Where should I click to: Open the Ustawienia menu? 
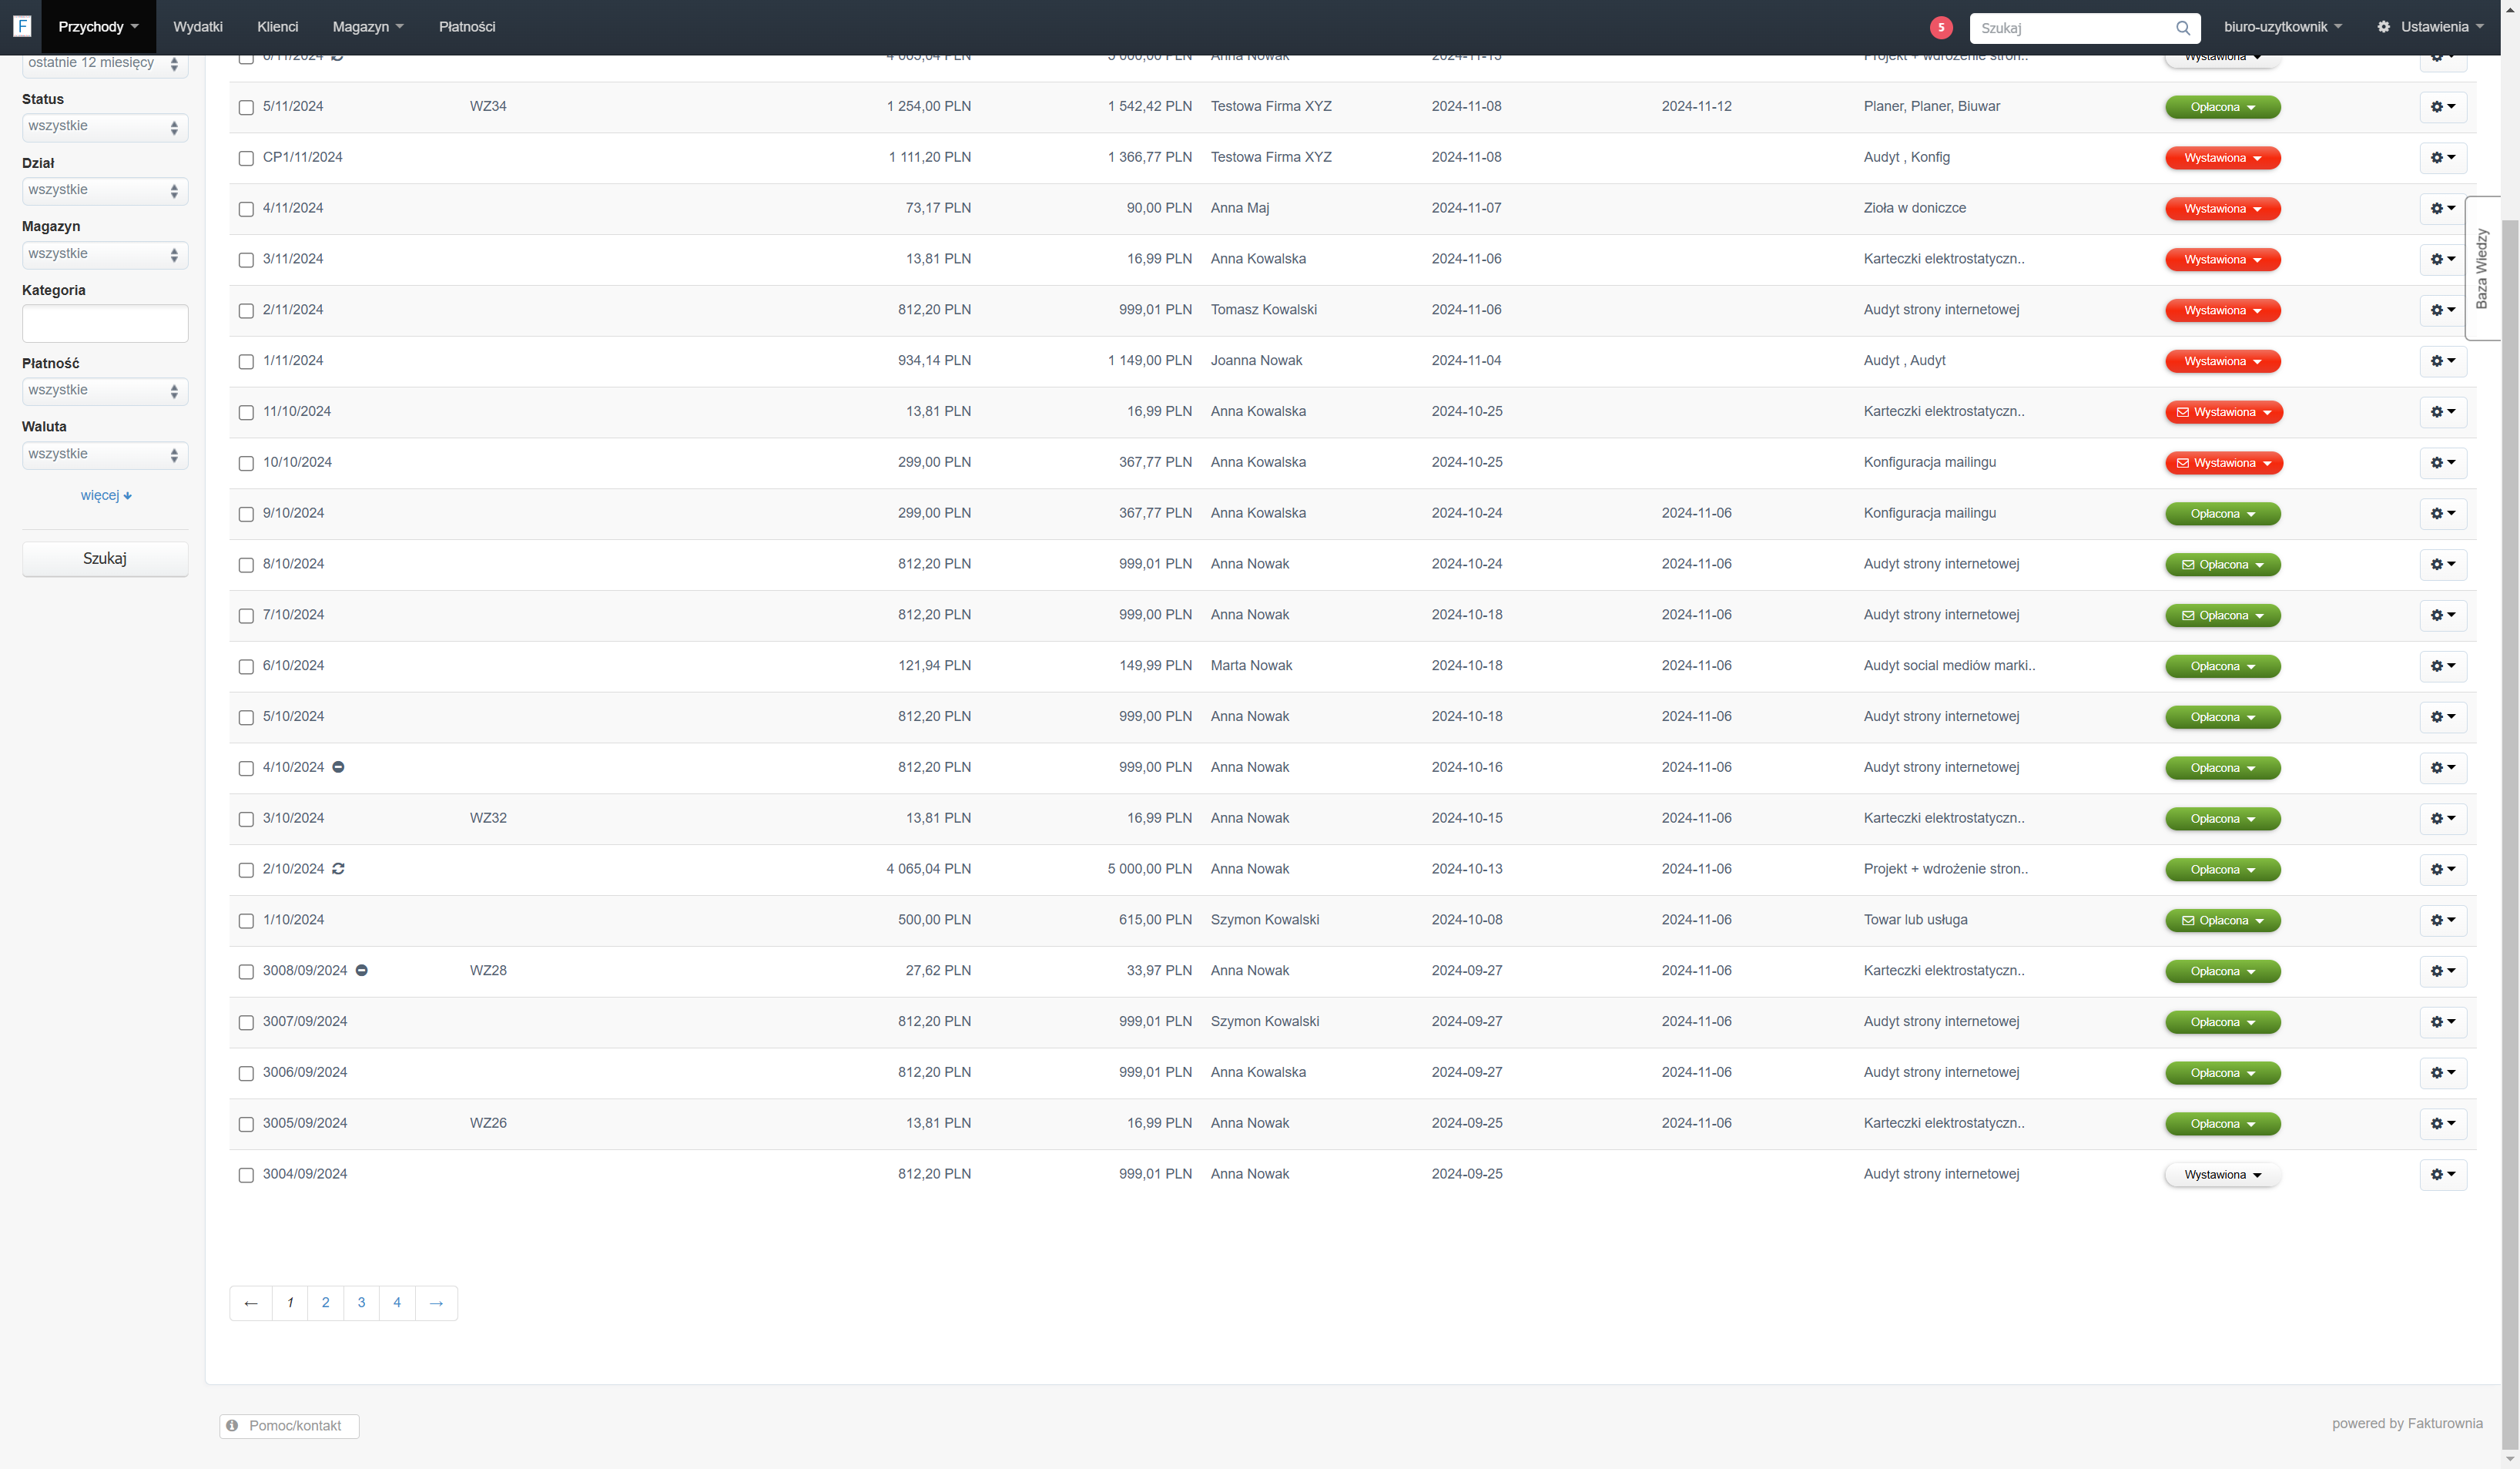coord(2430,27)
